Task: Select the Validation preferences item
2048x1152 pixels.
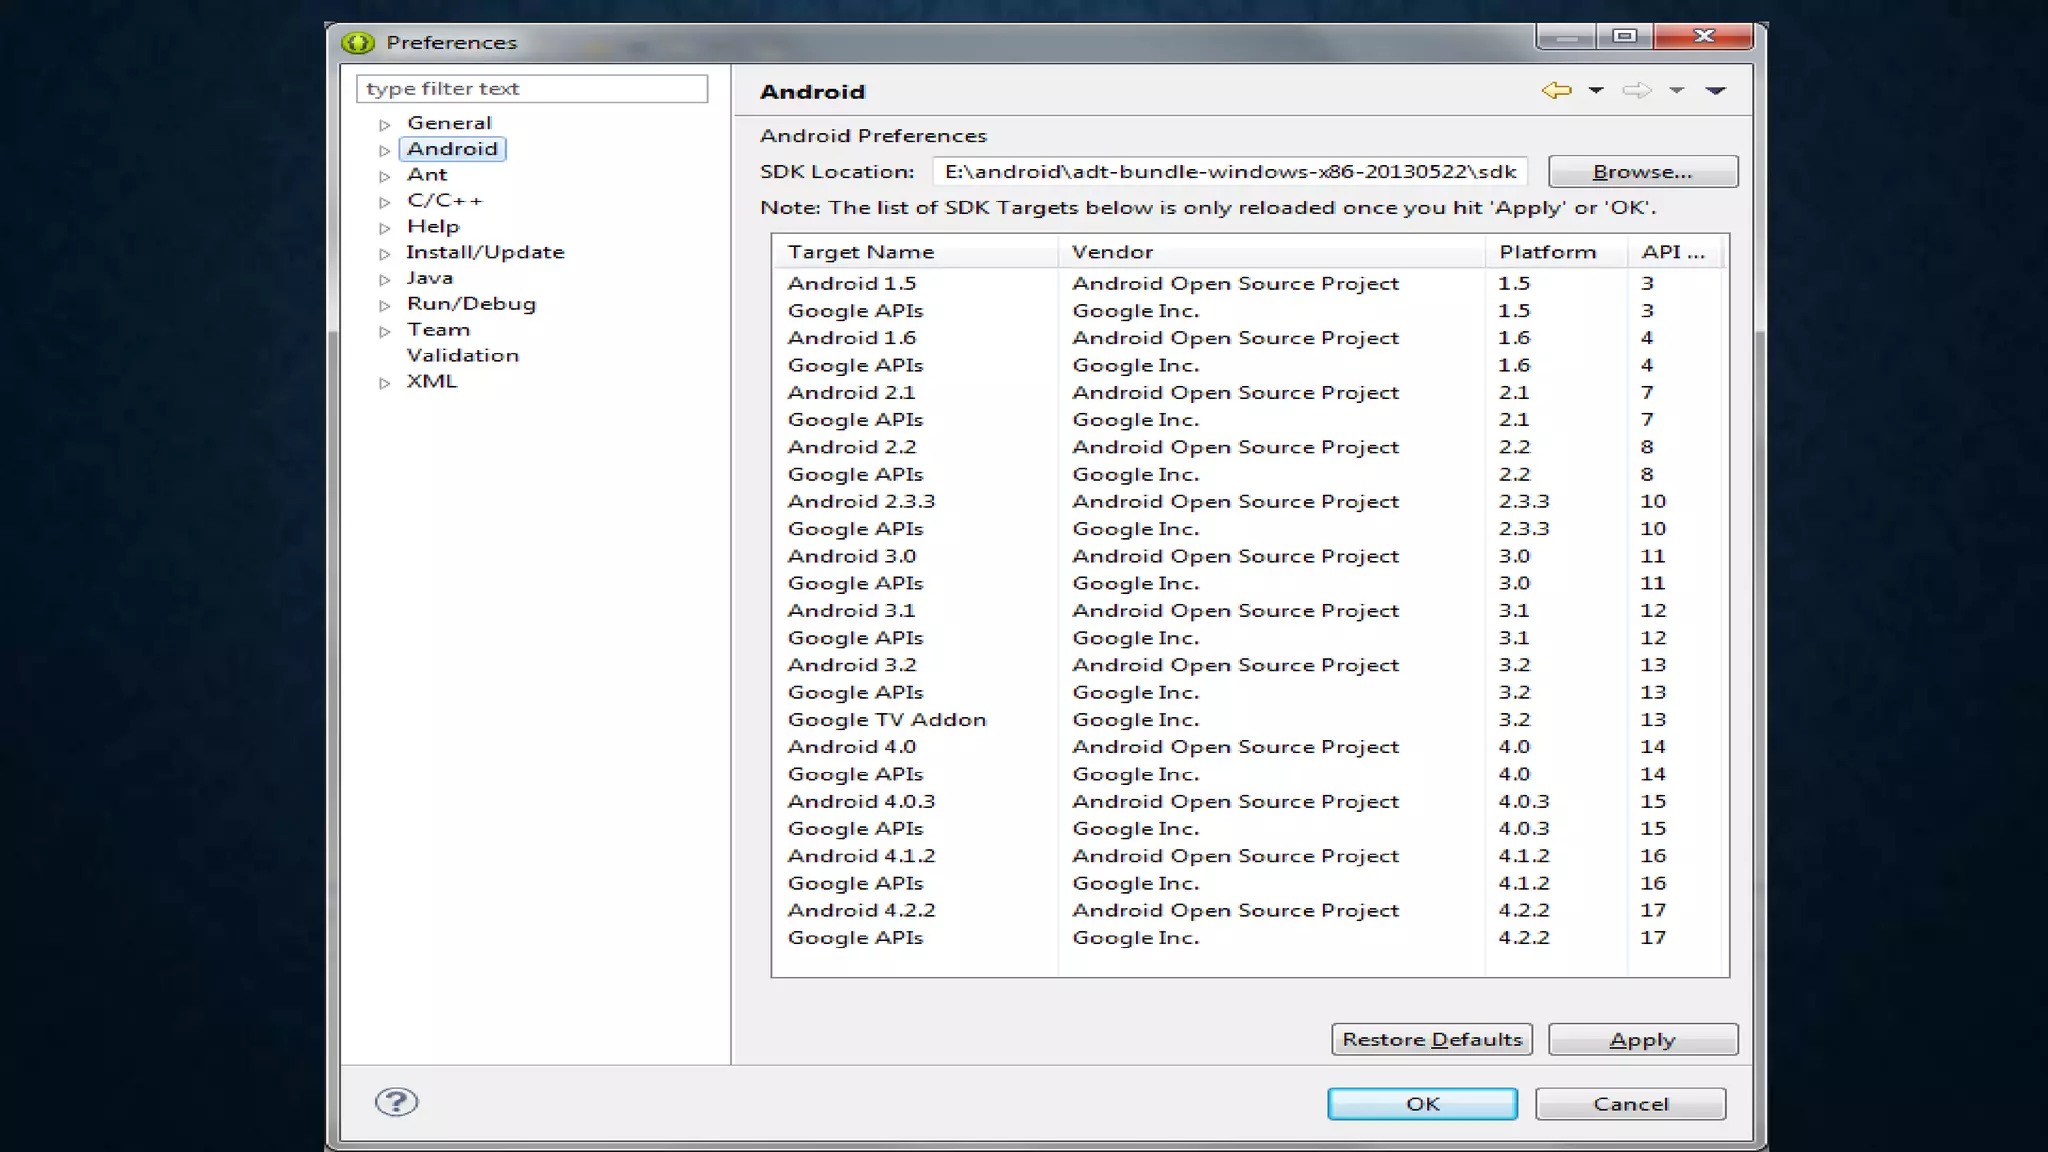Action: [x=462, y=356]
